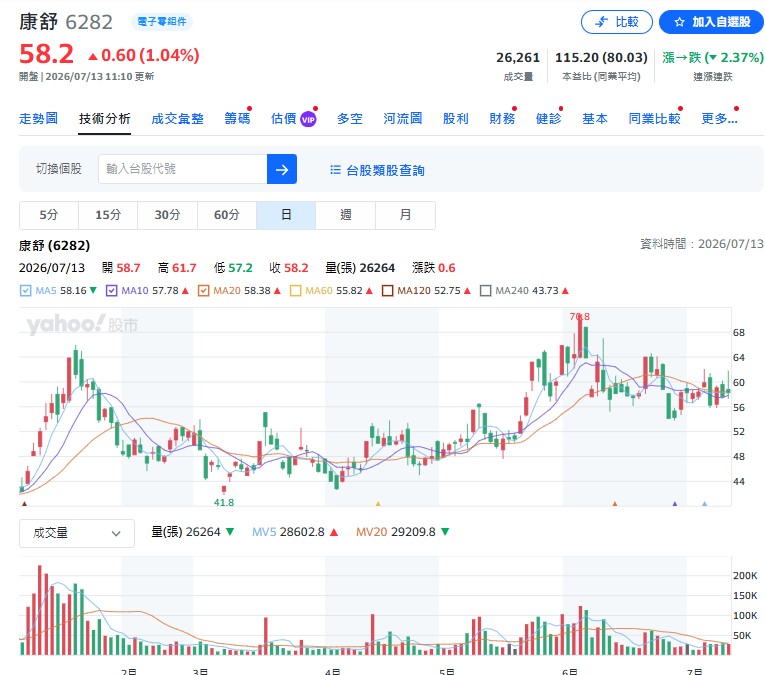Open the 基本 tab
765x675 pixels.
tap(595, 119)
